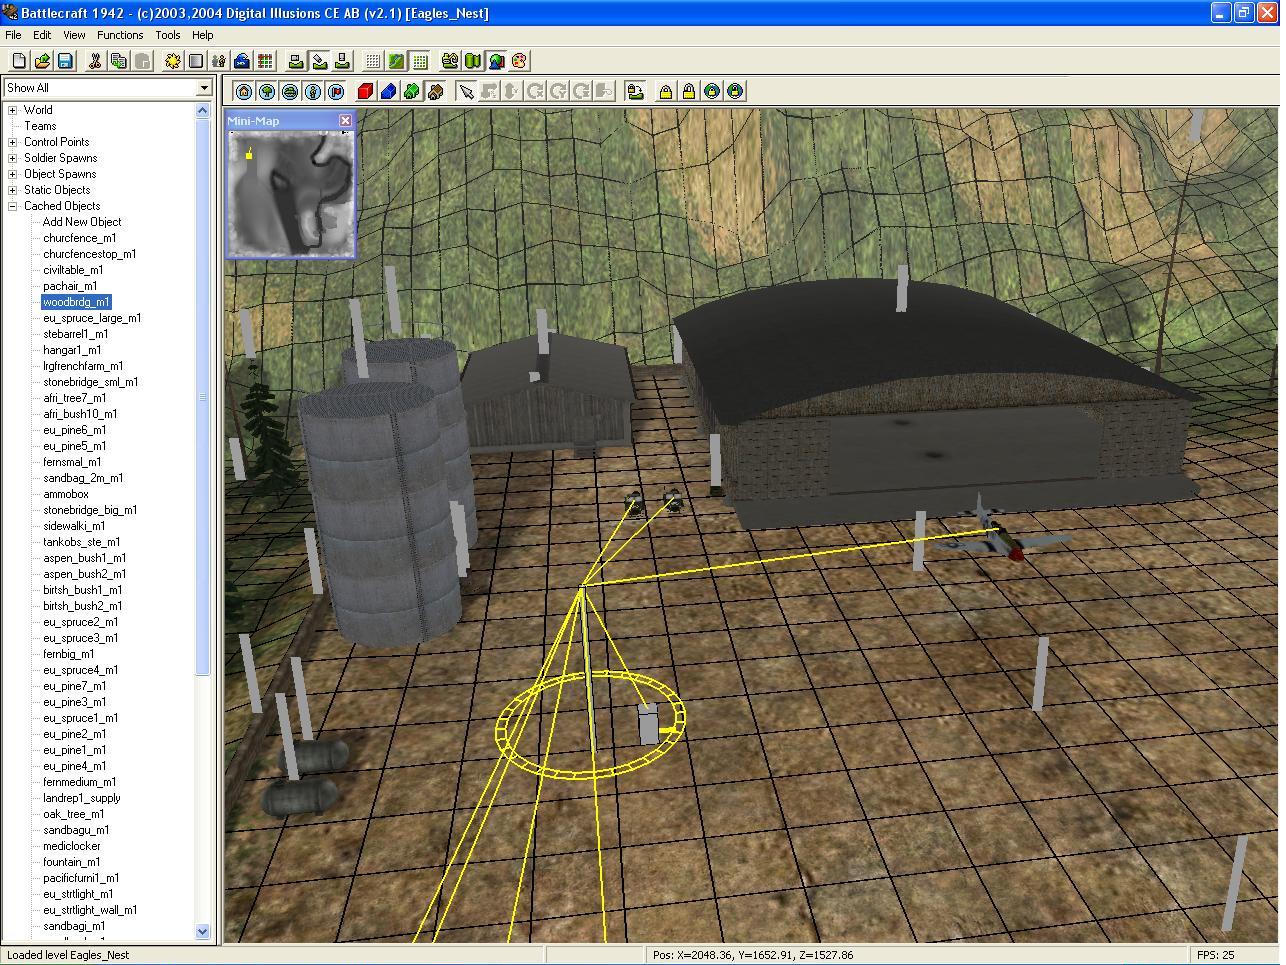
Task: Select hangar1_m1 in the object list
Action: click(x=72, y=350)
